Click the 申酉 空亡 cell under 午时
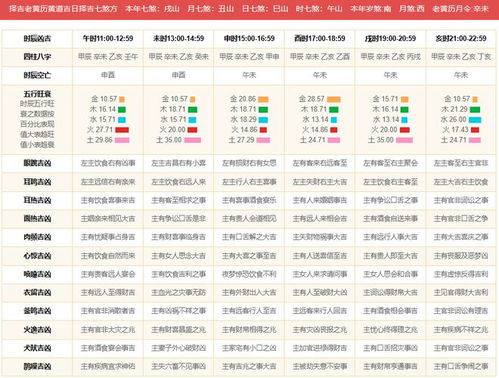 tap(108, 75)
